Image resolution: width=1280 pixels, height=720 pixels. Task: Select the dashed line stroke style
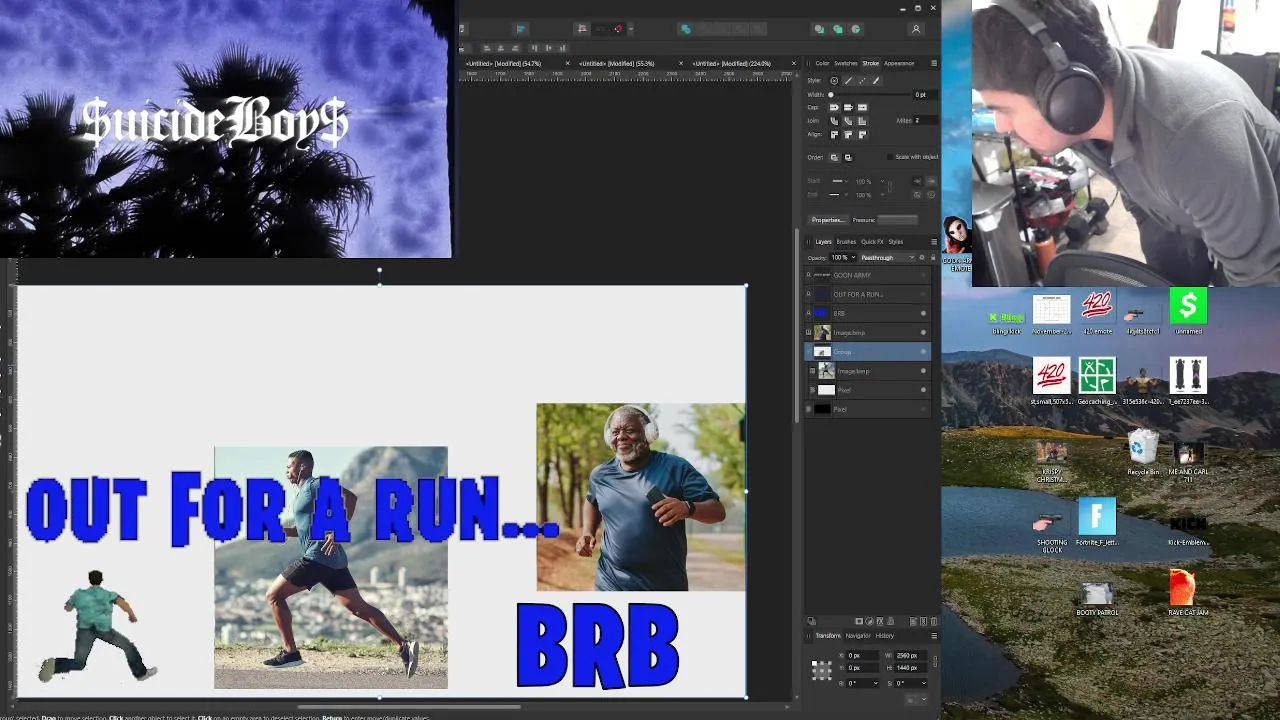point(862,81)
